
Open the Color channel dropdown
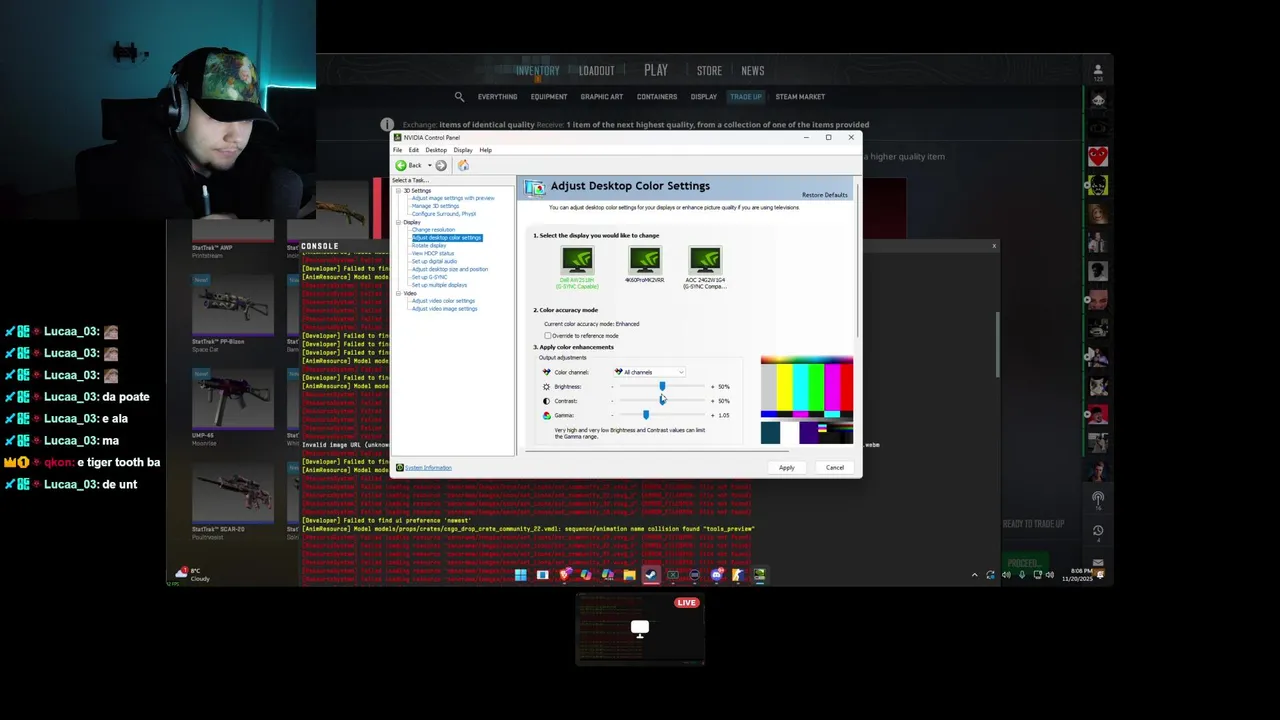(x=649, y=372)
